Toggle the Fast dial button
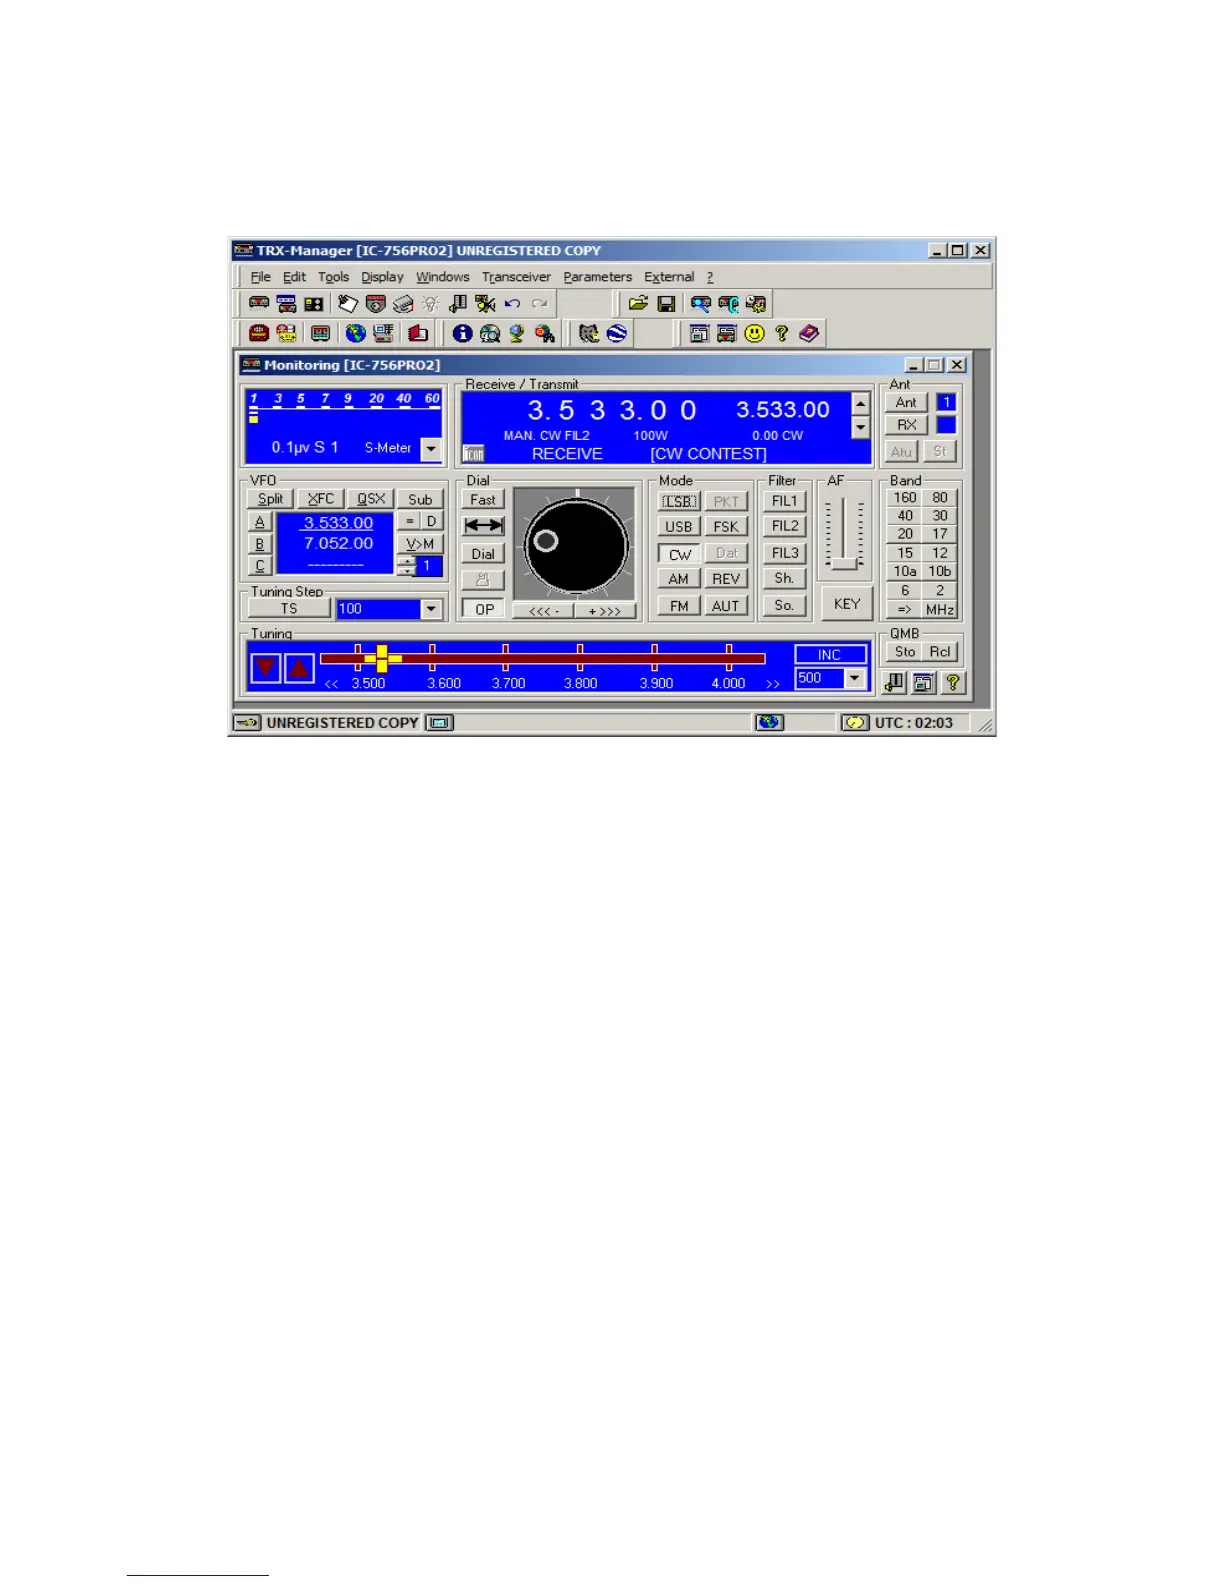Viewport: 1224px width, 1584px height. 483,500
